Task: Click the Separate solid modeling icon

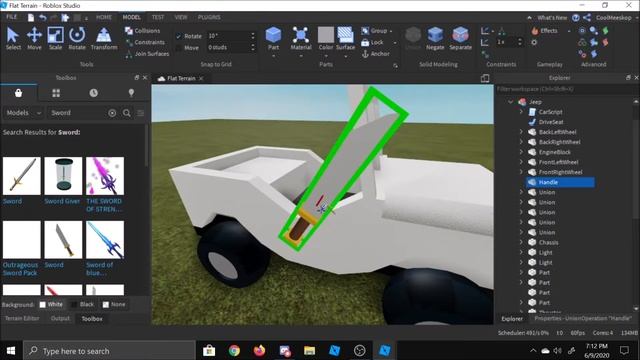Action: (x=460, y=38)
